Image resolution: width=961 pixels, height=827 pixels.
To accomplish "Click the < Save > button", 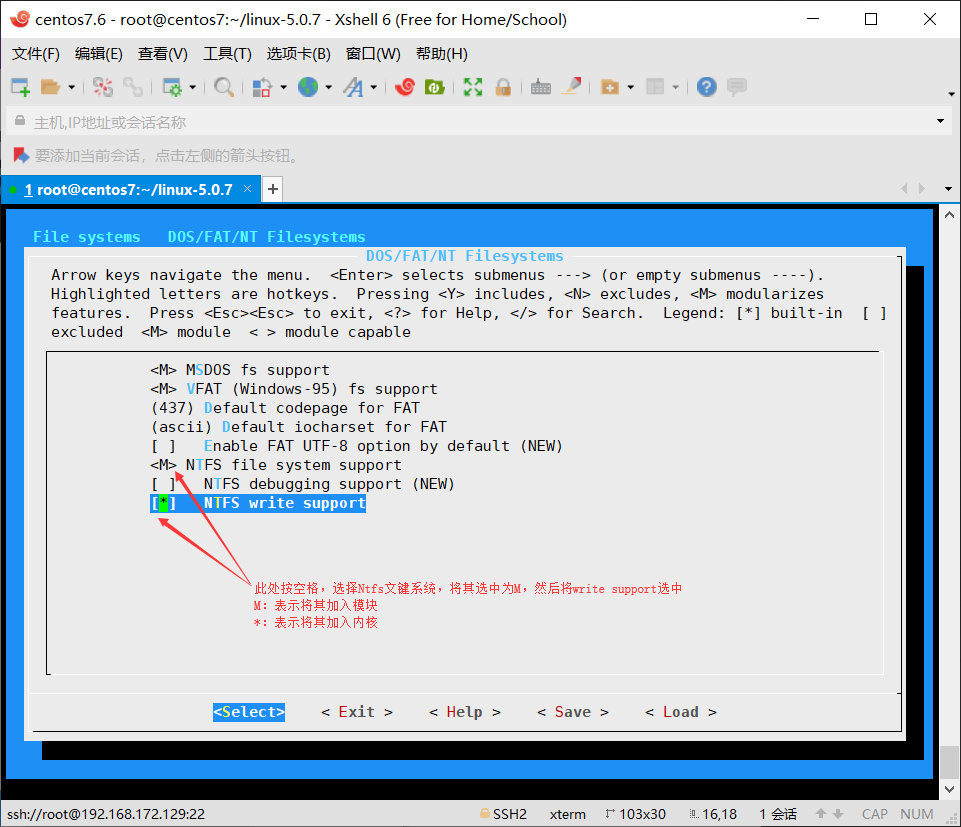I will pos(572,712).
